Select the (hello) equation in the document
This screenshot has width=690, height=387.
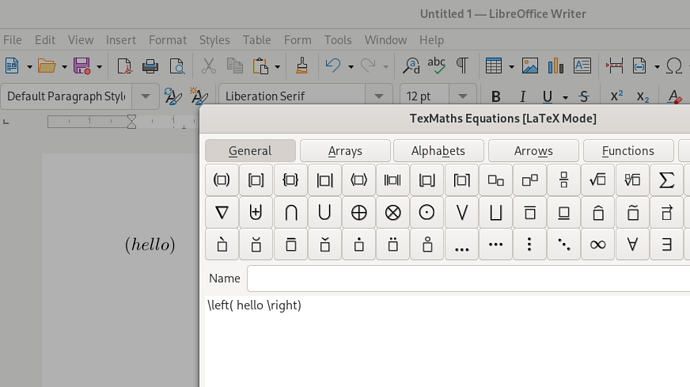(x=150, y=244)
